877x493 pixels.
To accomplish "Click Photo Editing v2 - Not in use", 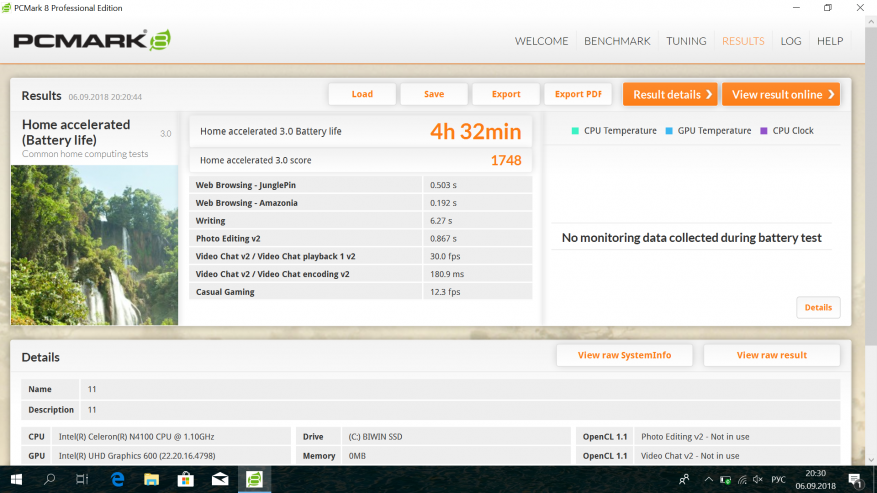I will click(x=695, y=436).
